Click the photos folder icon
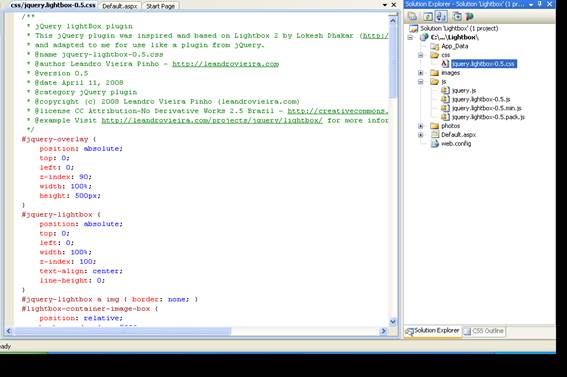The height and width of the screenshot is (377, 567). point(435,126)
